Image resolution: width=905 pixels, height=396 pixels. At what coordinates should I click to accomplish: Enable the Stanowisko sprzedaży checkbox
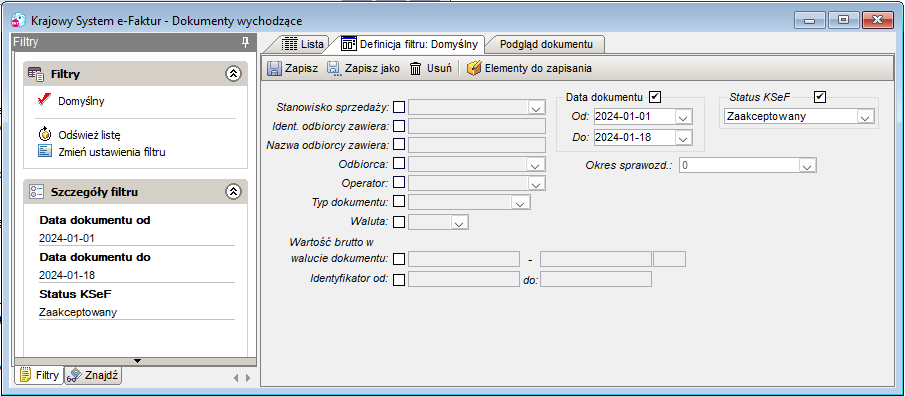click(x=399, y=107)
